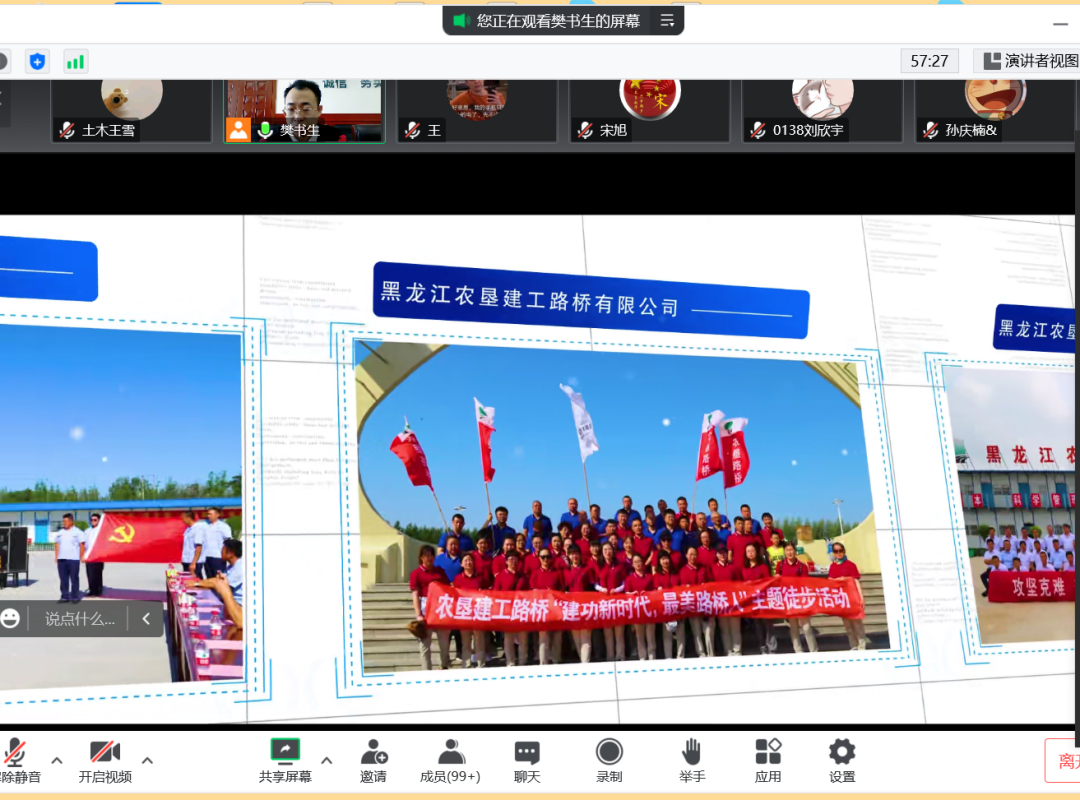Screen dimensions: 1080x800
Task: Collapse the quick chat bar with the chevron
Action: 146,619
